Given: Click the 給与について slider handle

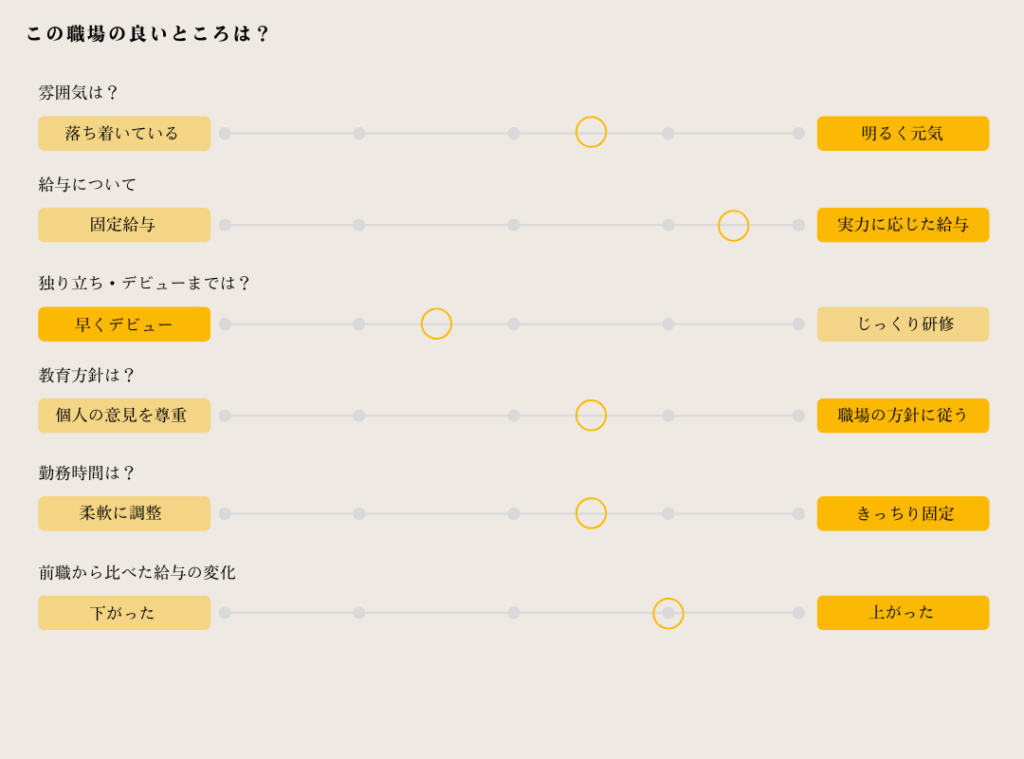Looking at the screenshot, I should (733, 225).
